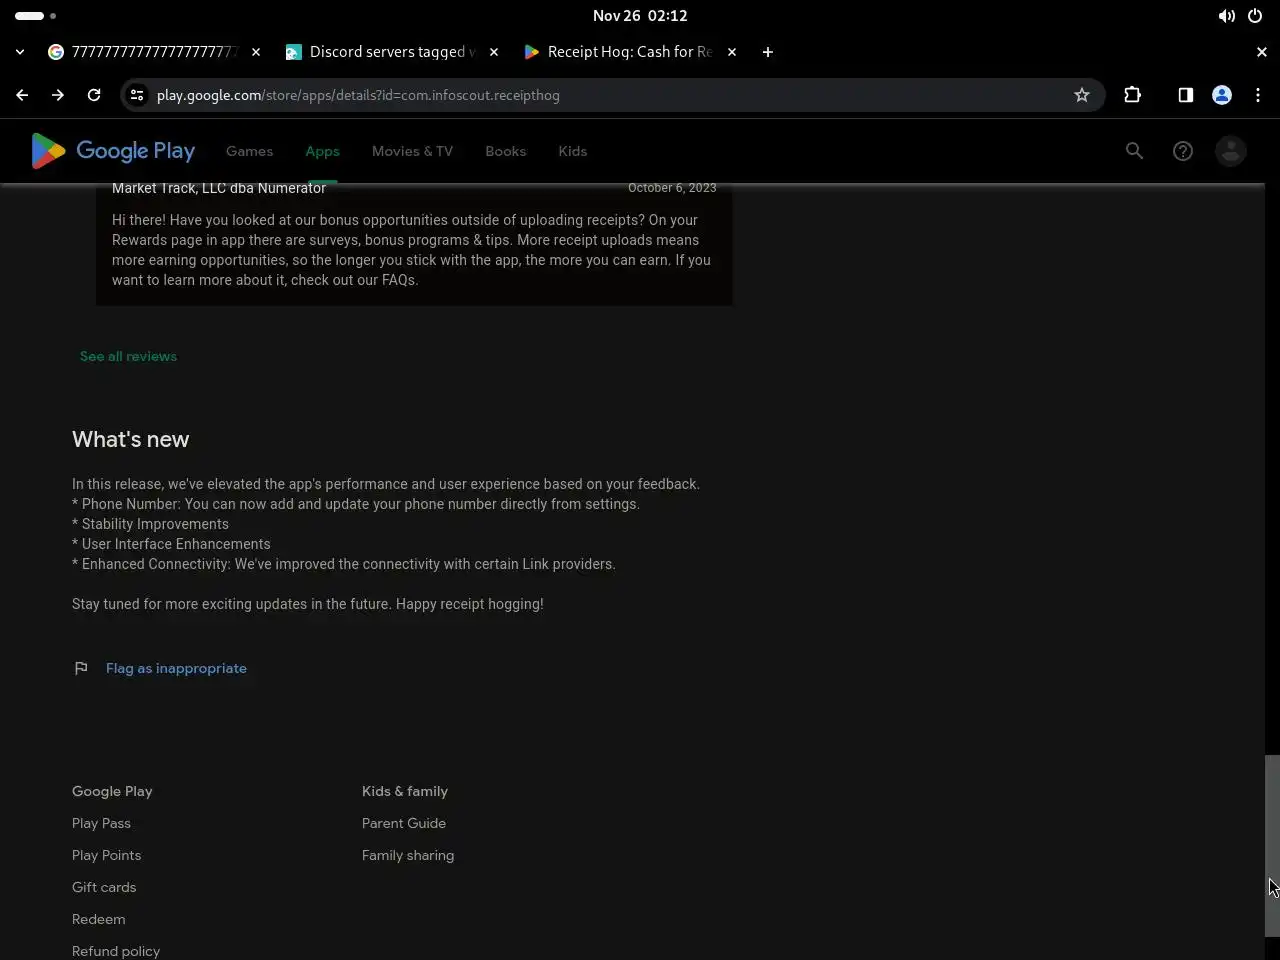This screenshot has height=960, width=1280.
Task: Switch to the Discord servers tagged tab
Action: [x=393, y=52]
